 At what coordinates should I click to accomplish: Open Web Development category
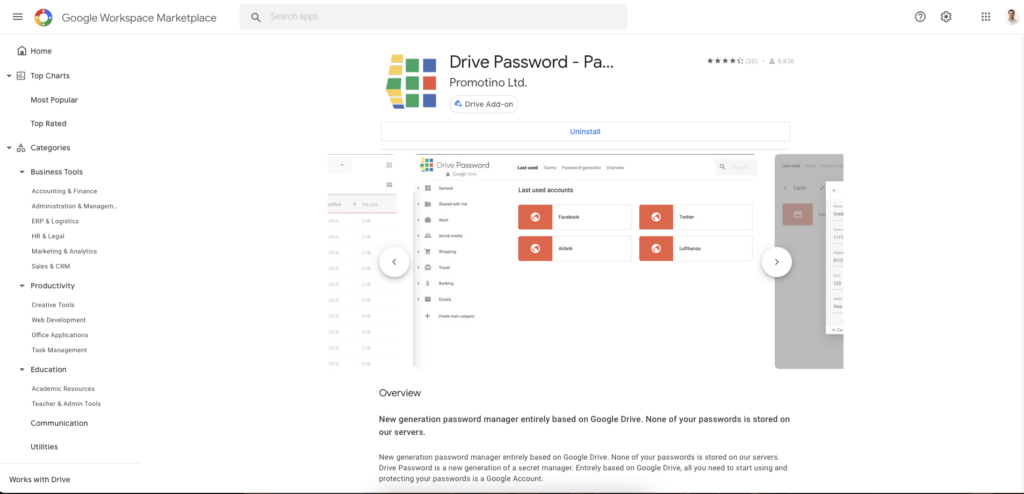pyautogui.click(x=58, y=320)
